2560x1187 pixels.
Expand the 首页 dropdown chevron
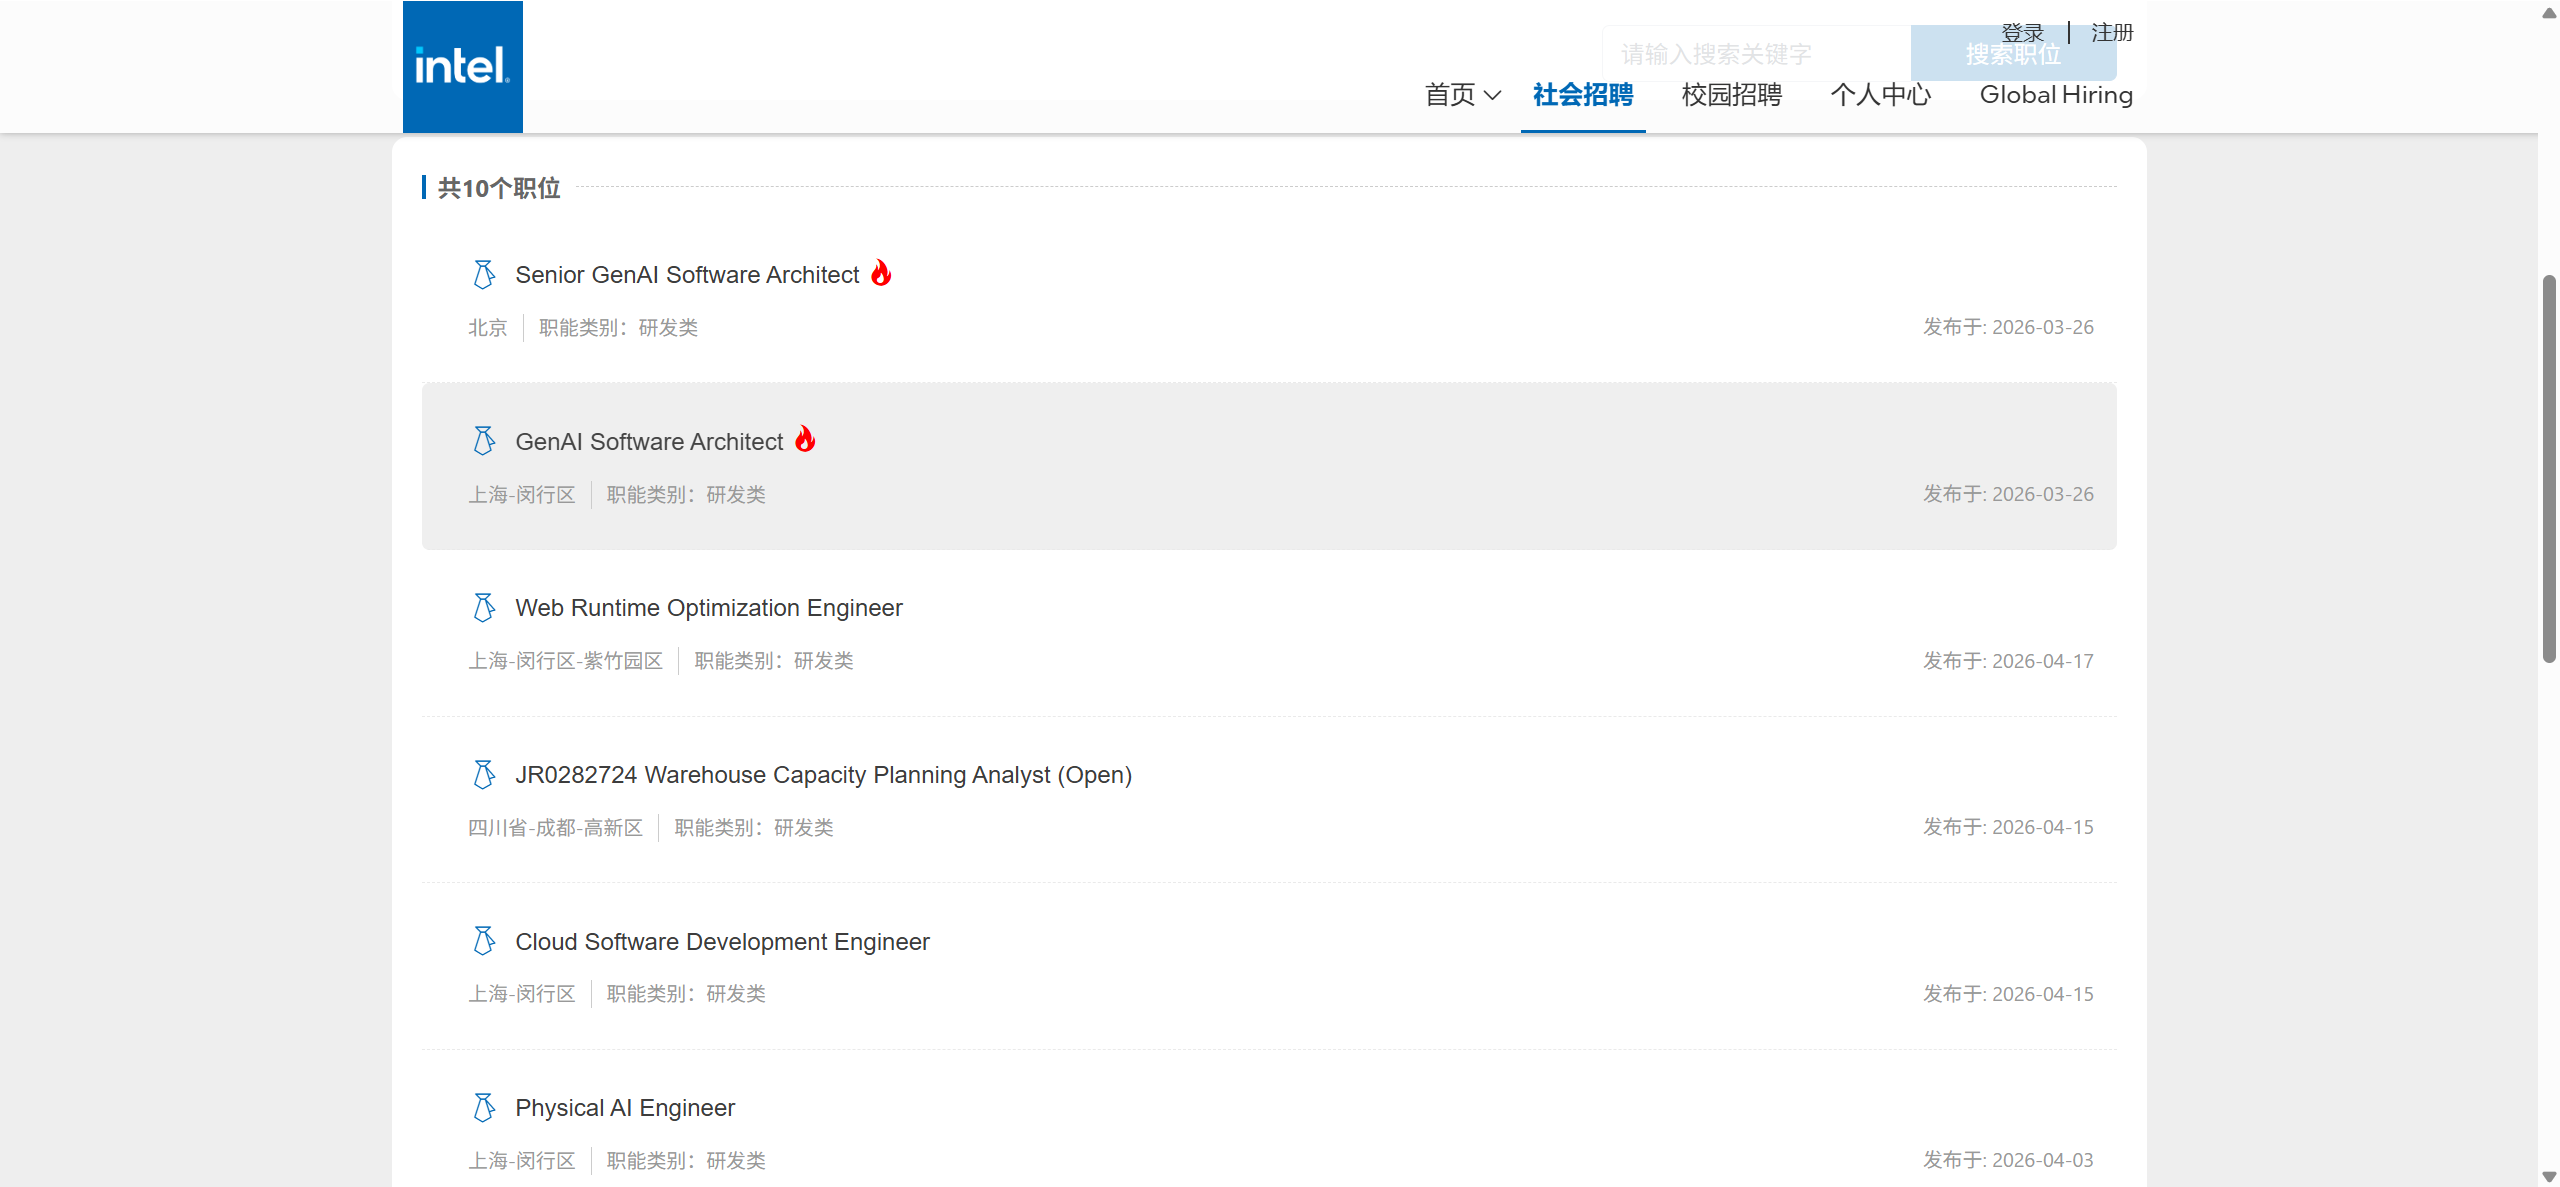(1493, 96)
